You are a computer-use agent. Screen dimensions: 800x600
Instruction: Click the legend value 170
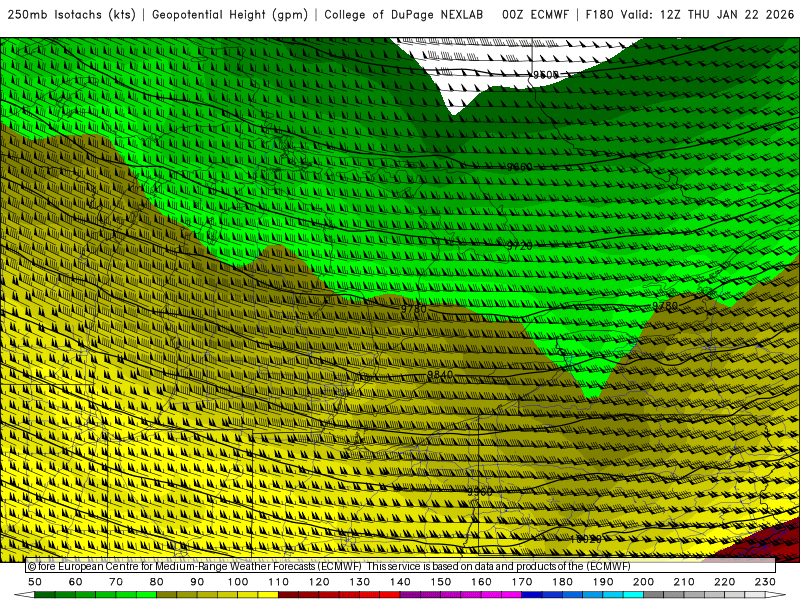pyautogui.click(x=522, y=582)
